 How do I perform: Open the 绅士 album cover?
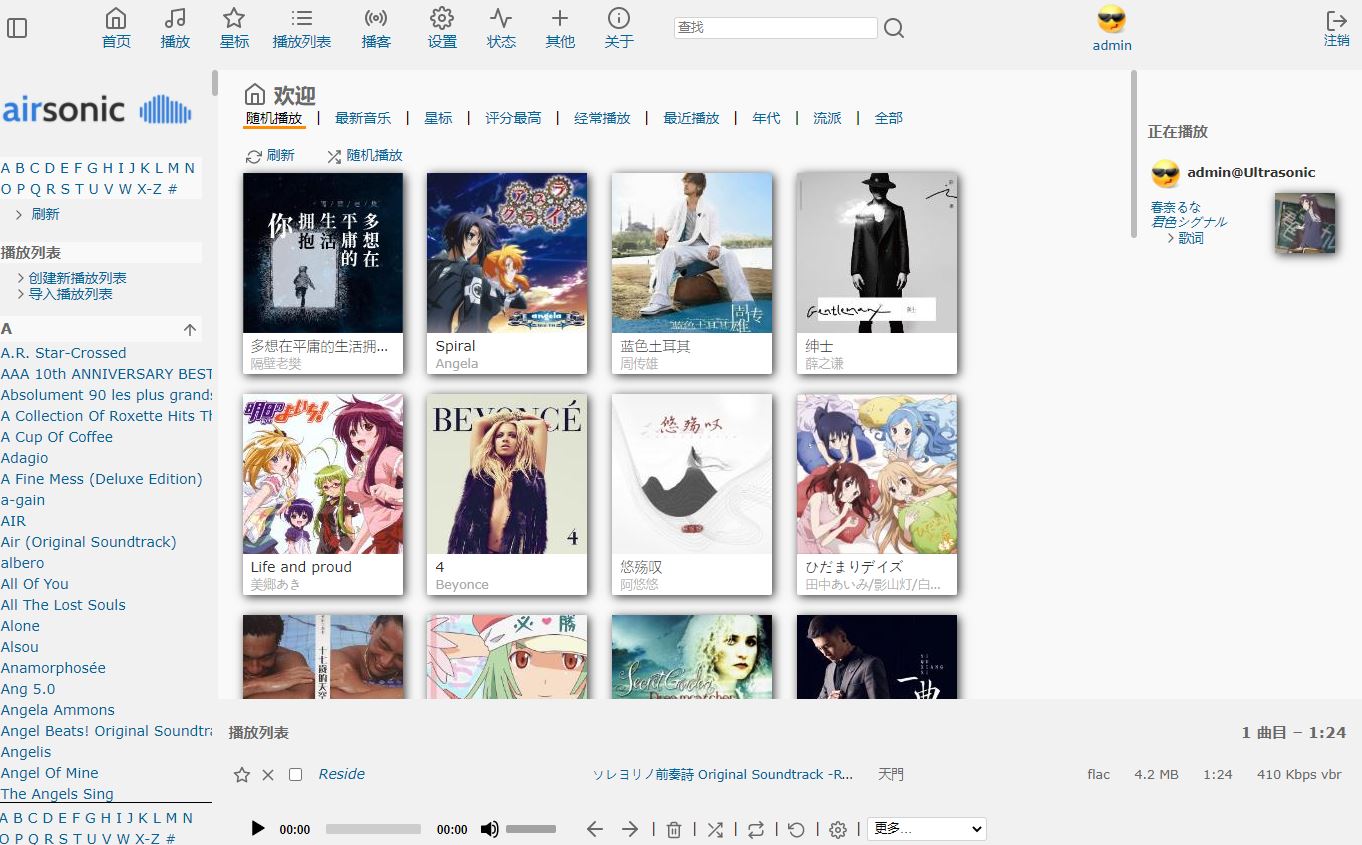tap(877, 253)
